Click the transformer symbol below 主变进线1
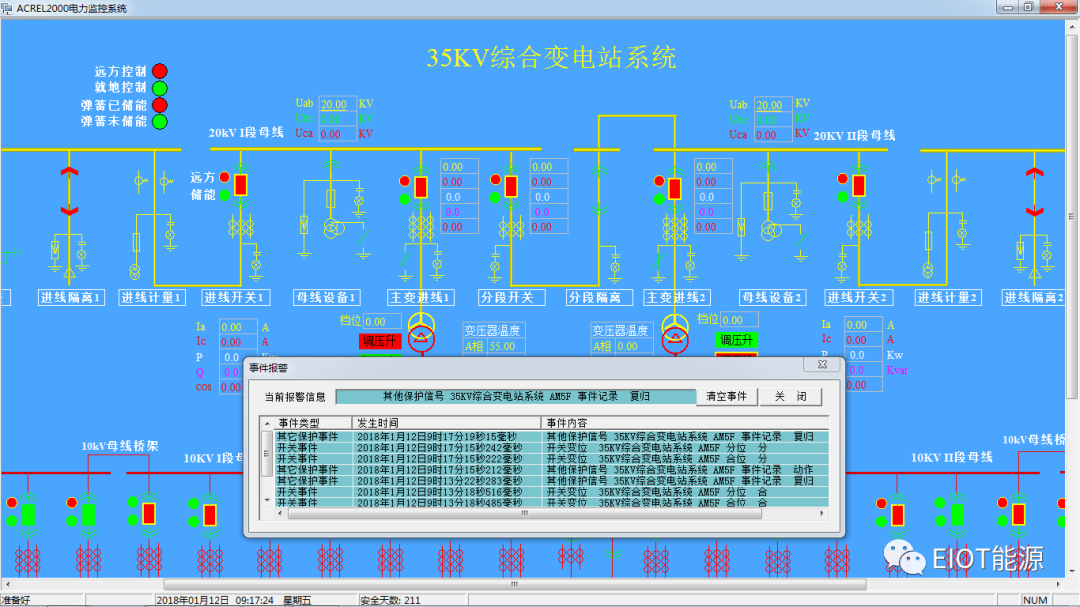1080x607 pixels. click(x=421, y=331)
